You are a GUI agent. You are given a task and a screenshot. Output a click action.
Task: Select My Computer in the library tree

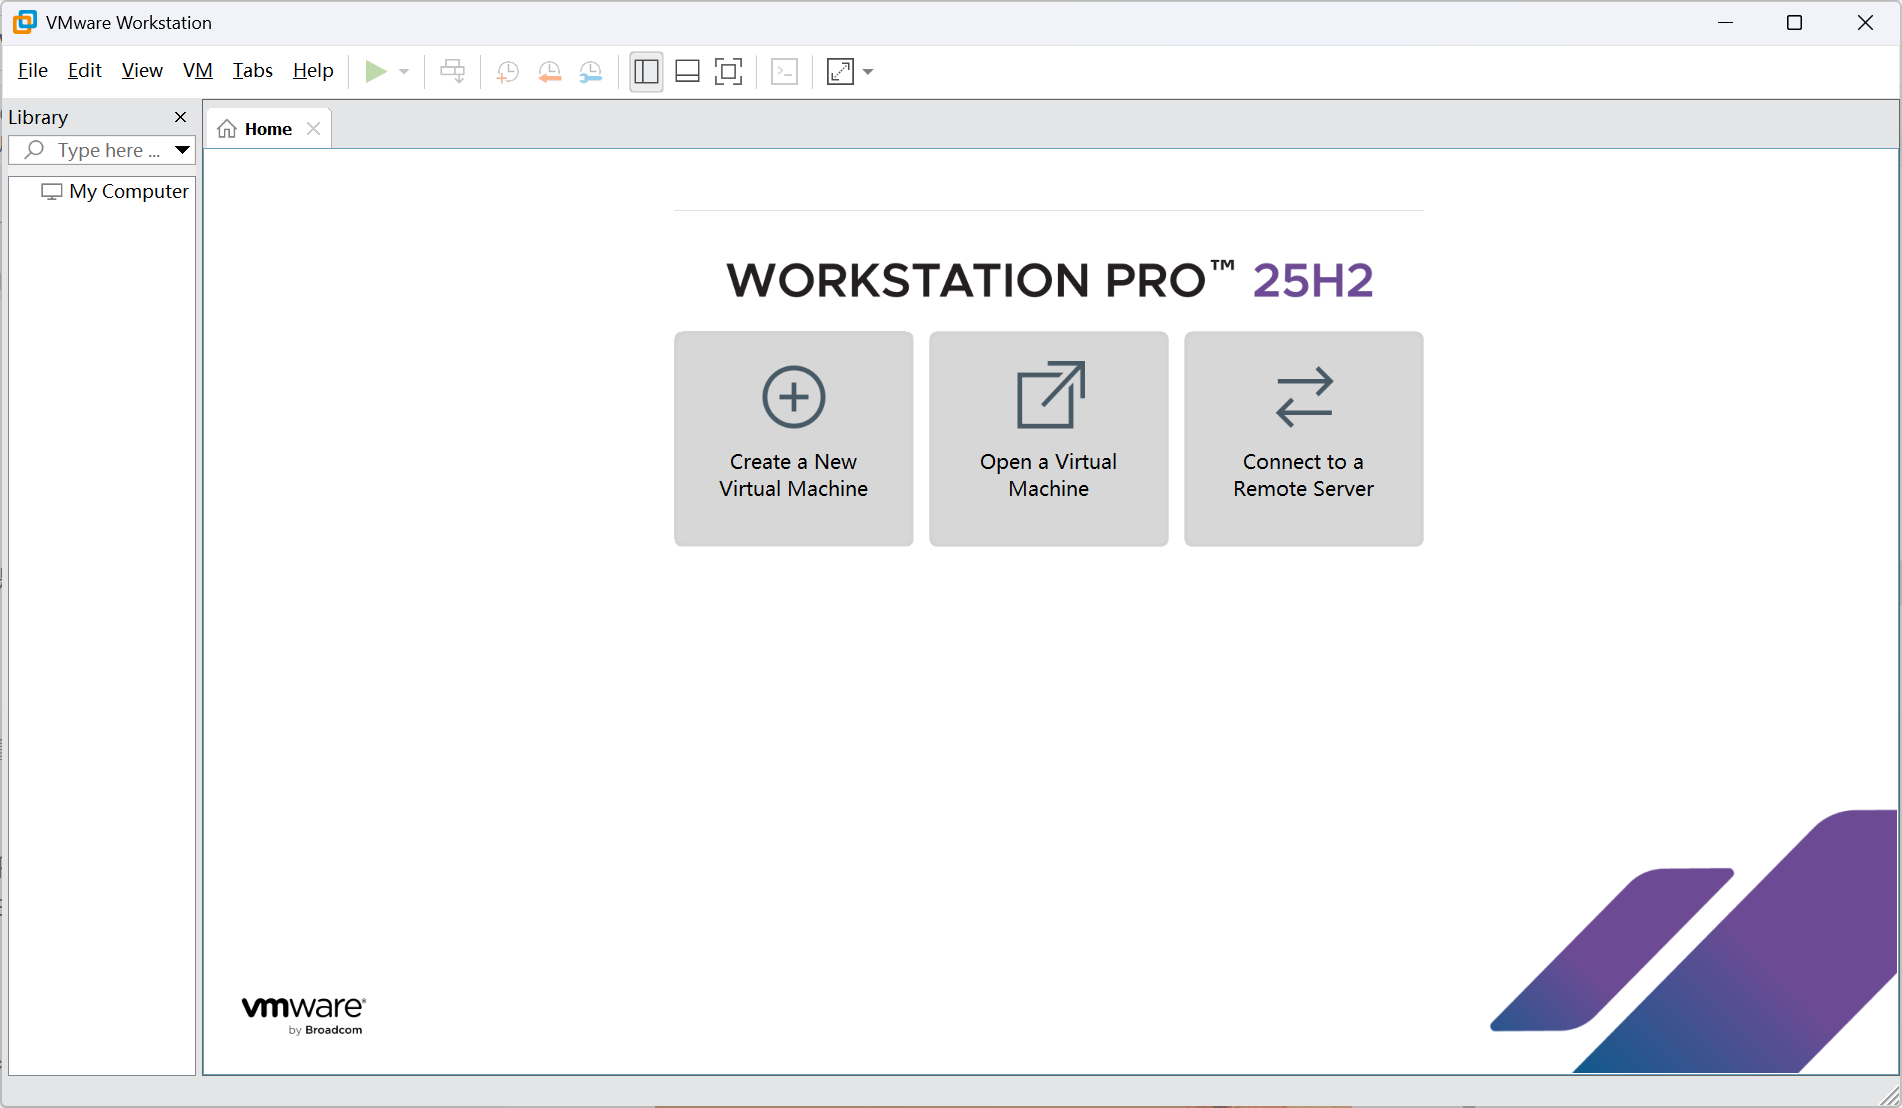(x=114, y=191)
